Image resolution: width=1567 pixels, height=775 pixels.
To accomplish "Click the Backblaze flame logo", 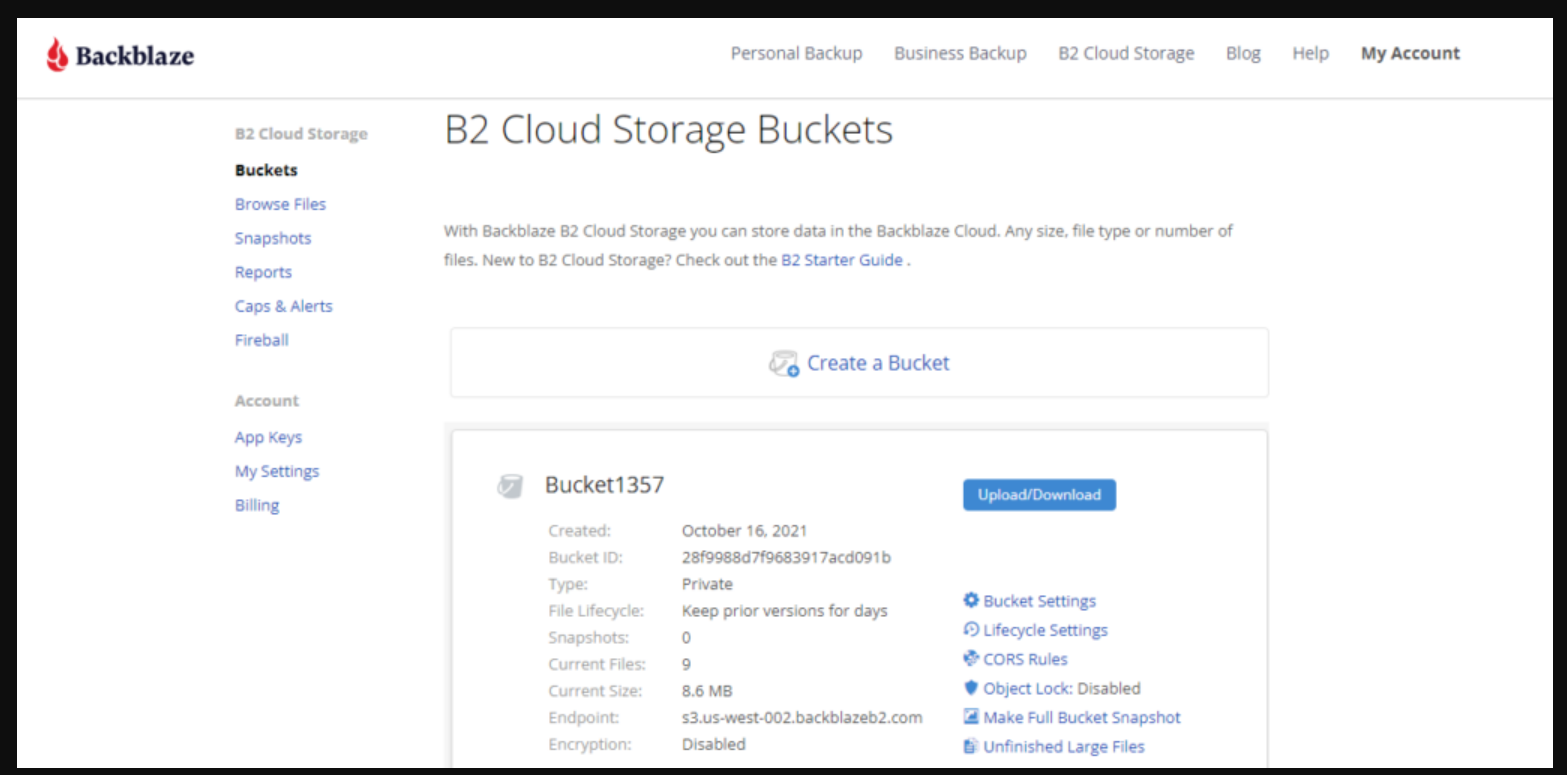I will (60, 52).
